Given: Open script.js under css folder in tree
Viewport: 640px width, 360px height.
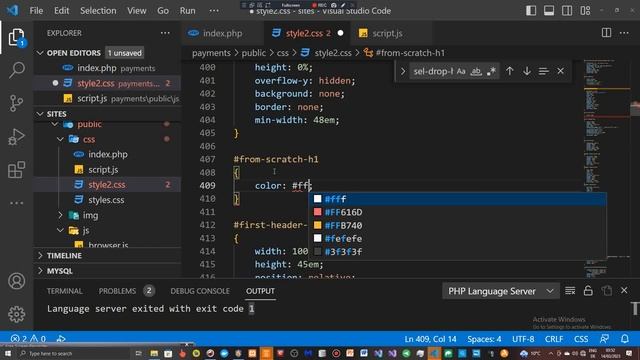Looking at the screenshot, I should tap(103, 169).
